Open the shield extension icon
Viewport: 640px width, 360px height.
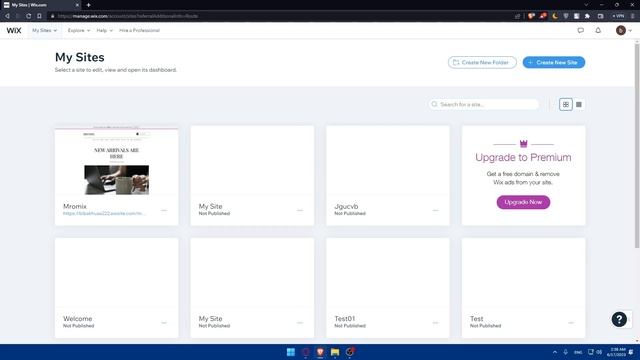(x=566, y=16)
